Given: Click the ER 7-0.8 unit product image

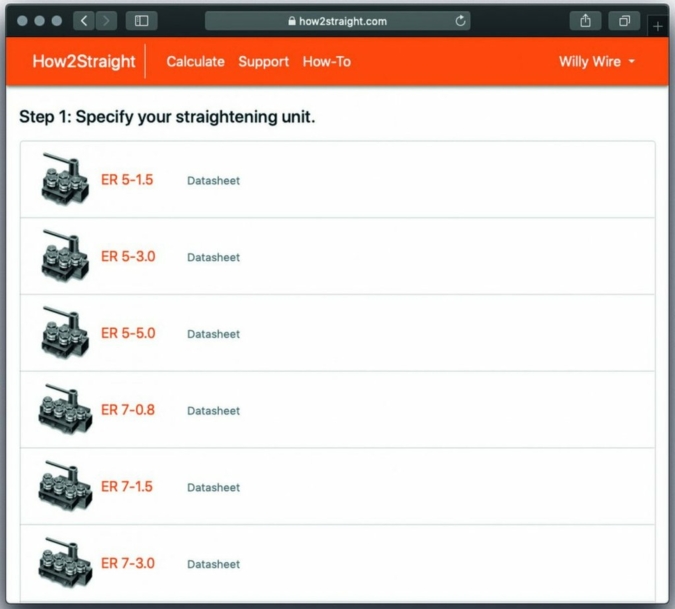Looking at the screenshot, I should coord(65,408).
